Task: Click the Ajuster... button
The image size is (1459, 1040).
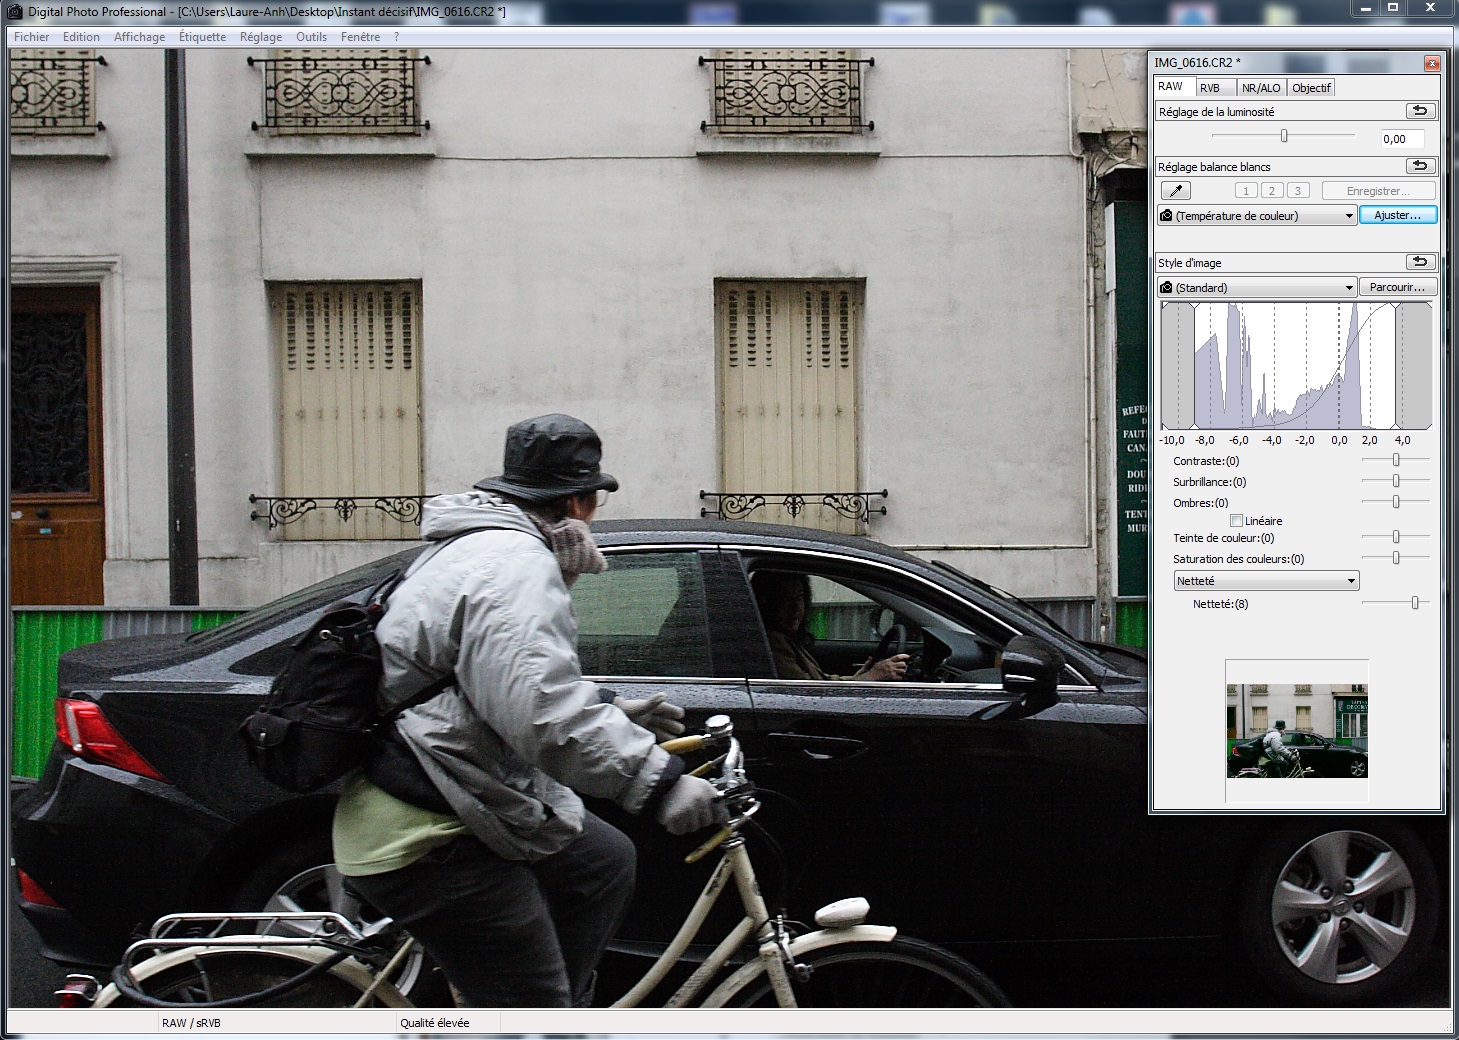Action: click(1398, 215)
